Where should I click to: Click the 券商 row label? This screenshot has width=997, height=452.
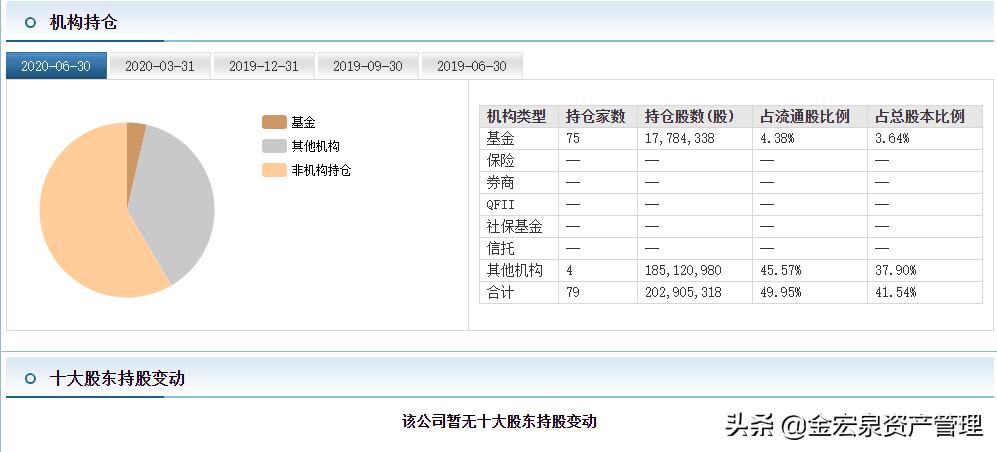point(500,183)
